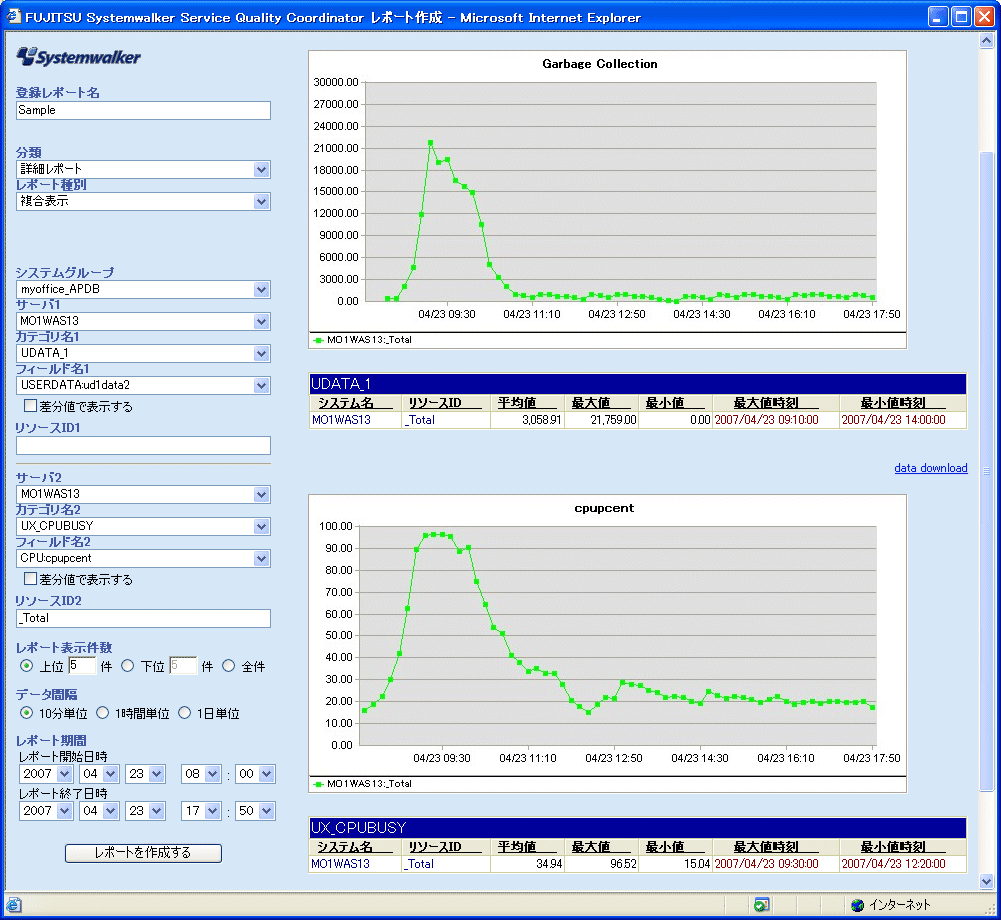Open the start year dropdown
Screen dimensions: 1001x920
[x=46, y=774]
